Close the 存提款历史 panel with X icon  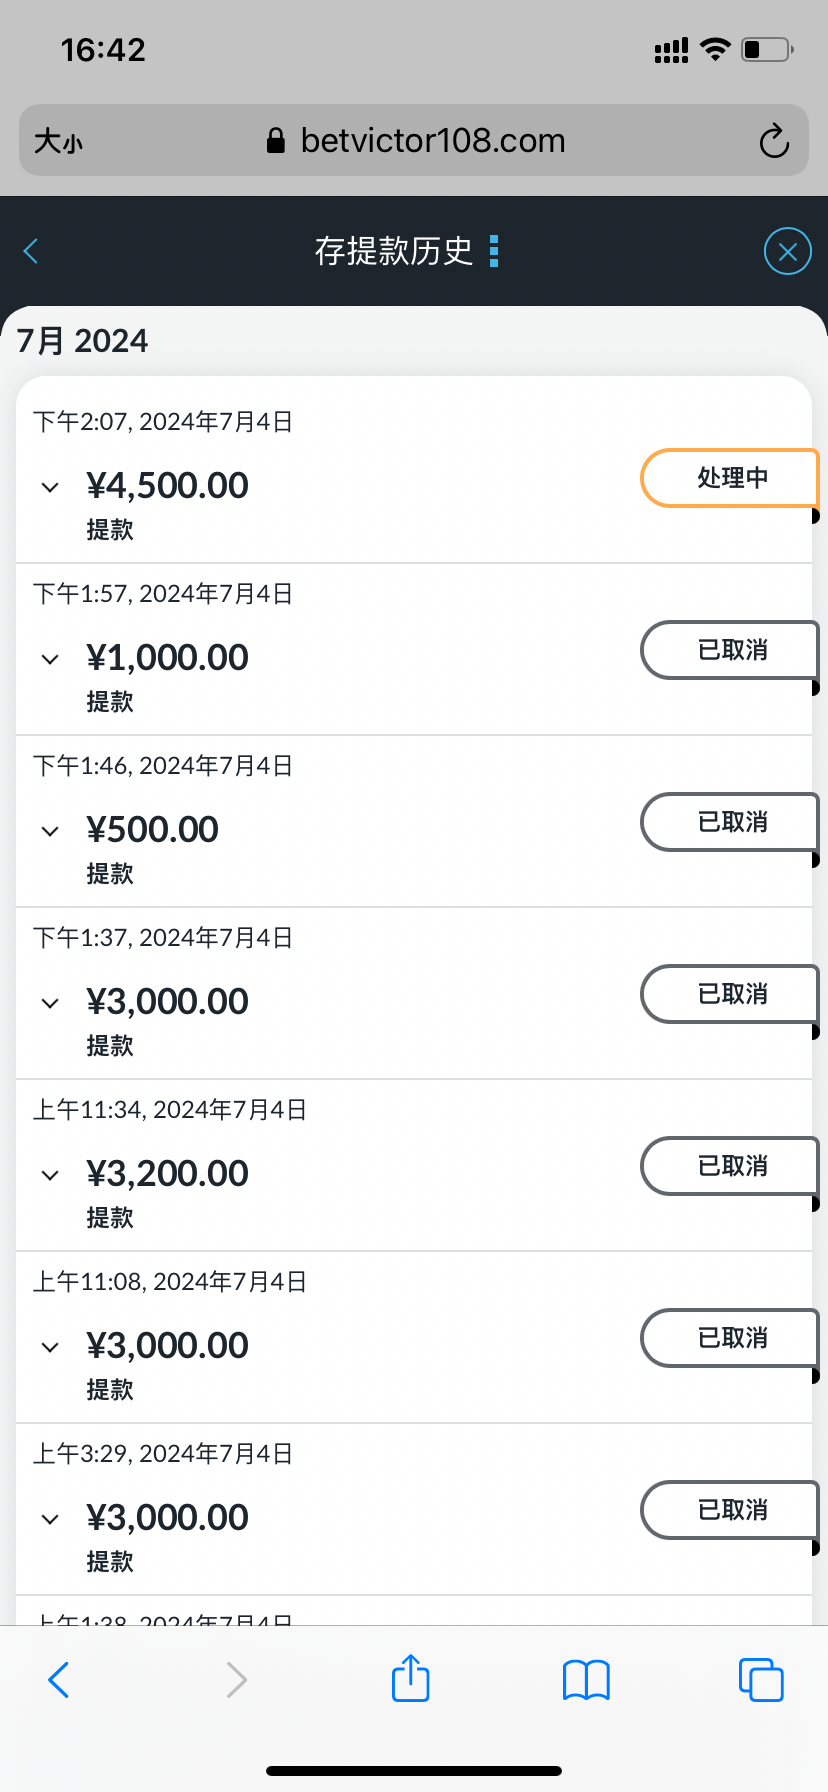[787, 251]
